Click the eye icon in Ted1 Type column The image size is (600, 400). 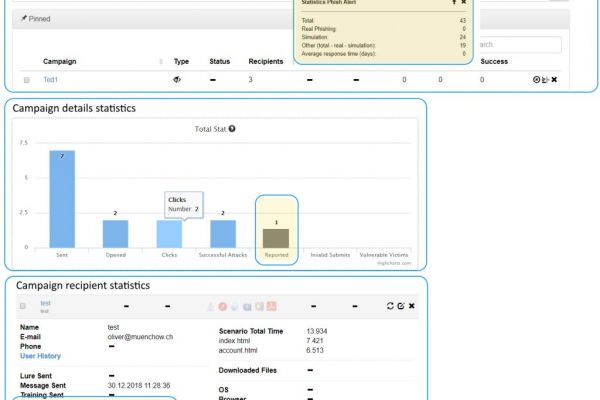point(177,79)
